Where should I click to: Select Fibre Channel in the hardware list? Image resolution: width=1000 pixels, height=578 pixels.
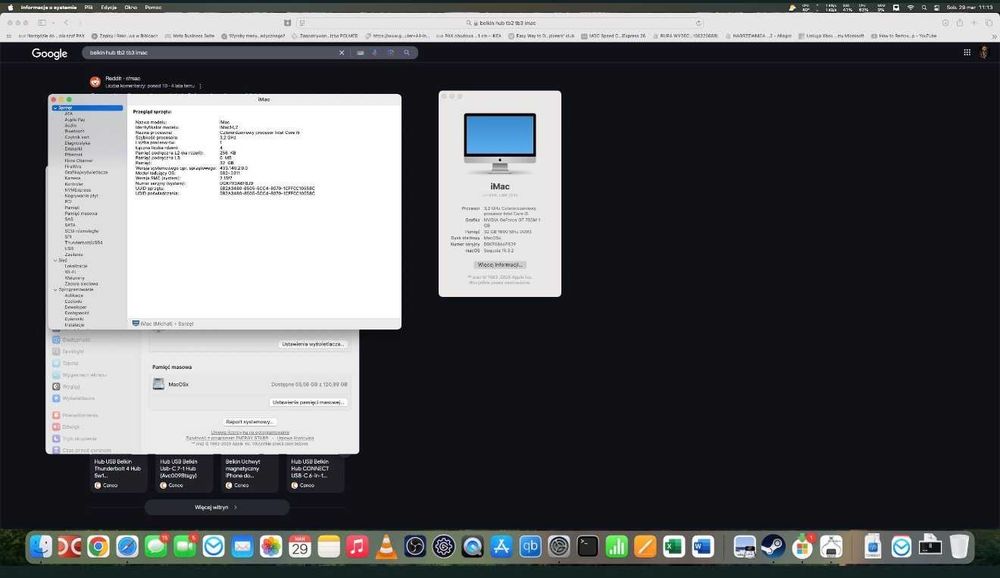click(x=78, y=161)
